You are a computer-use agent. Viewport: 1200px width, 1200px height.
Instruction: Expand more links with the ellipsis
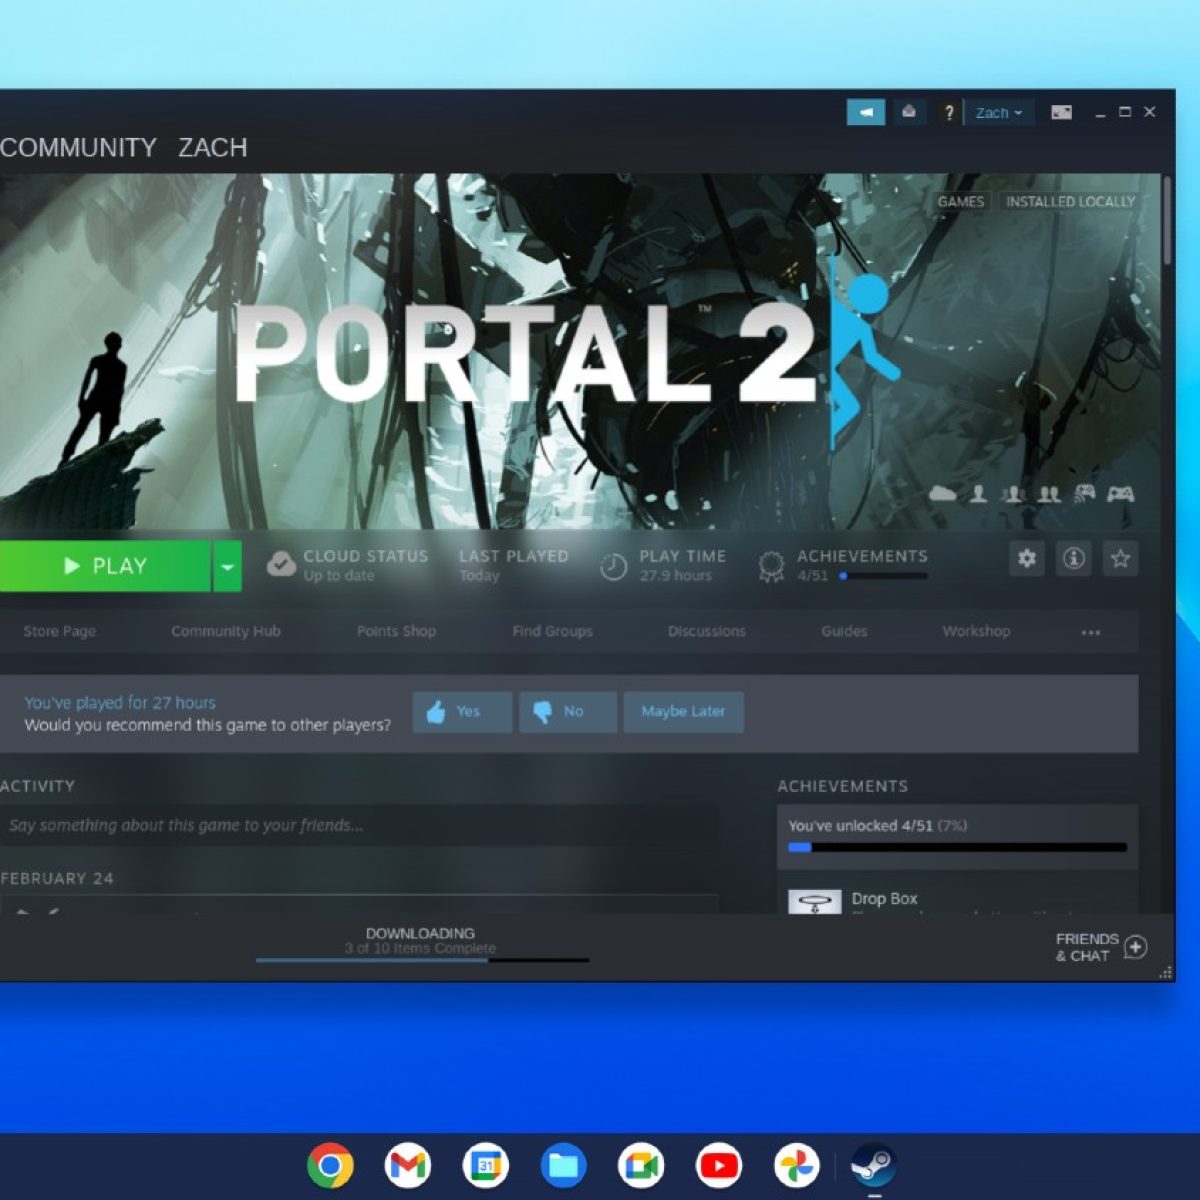tap(1090, 632)
